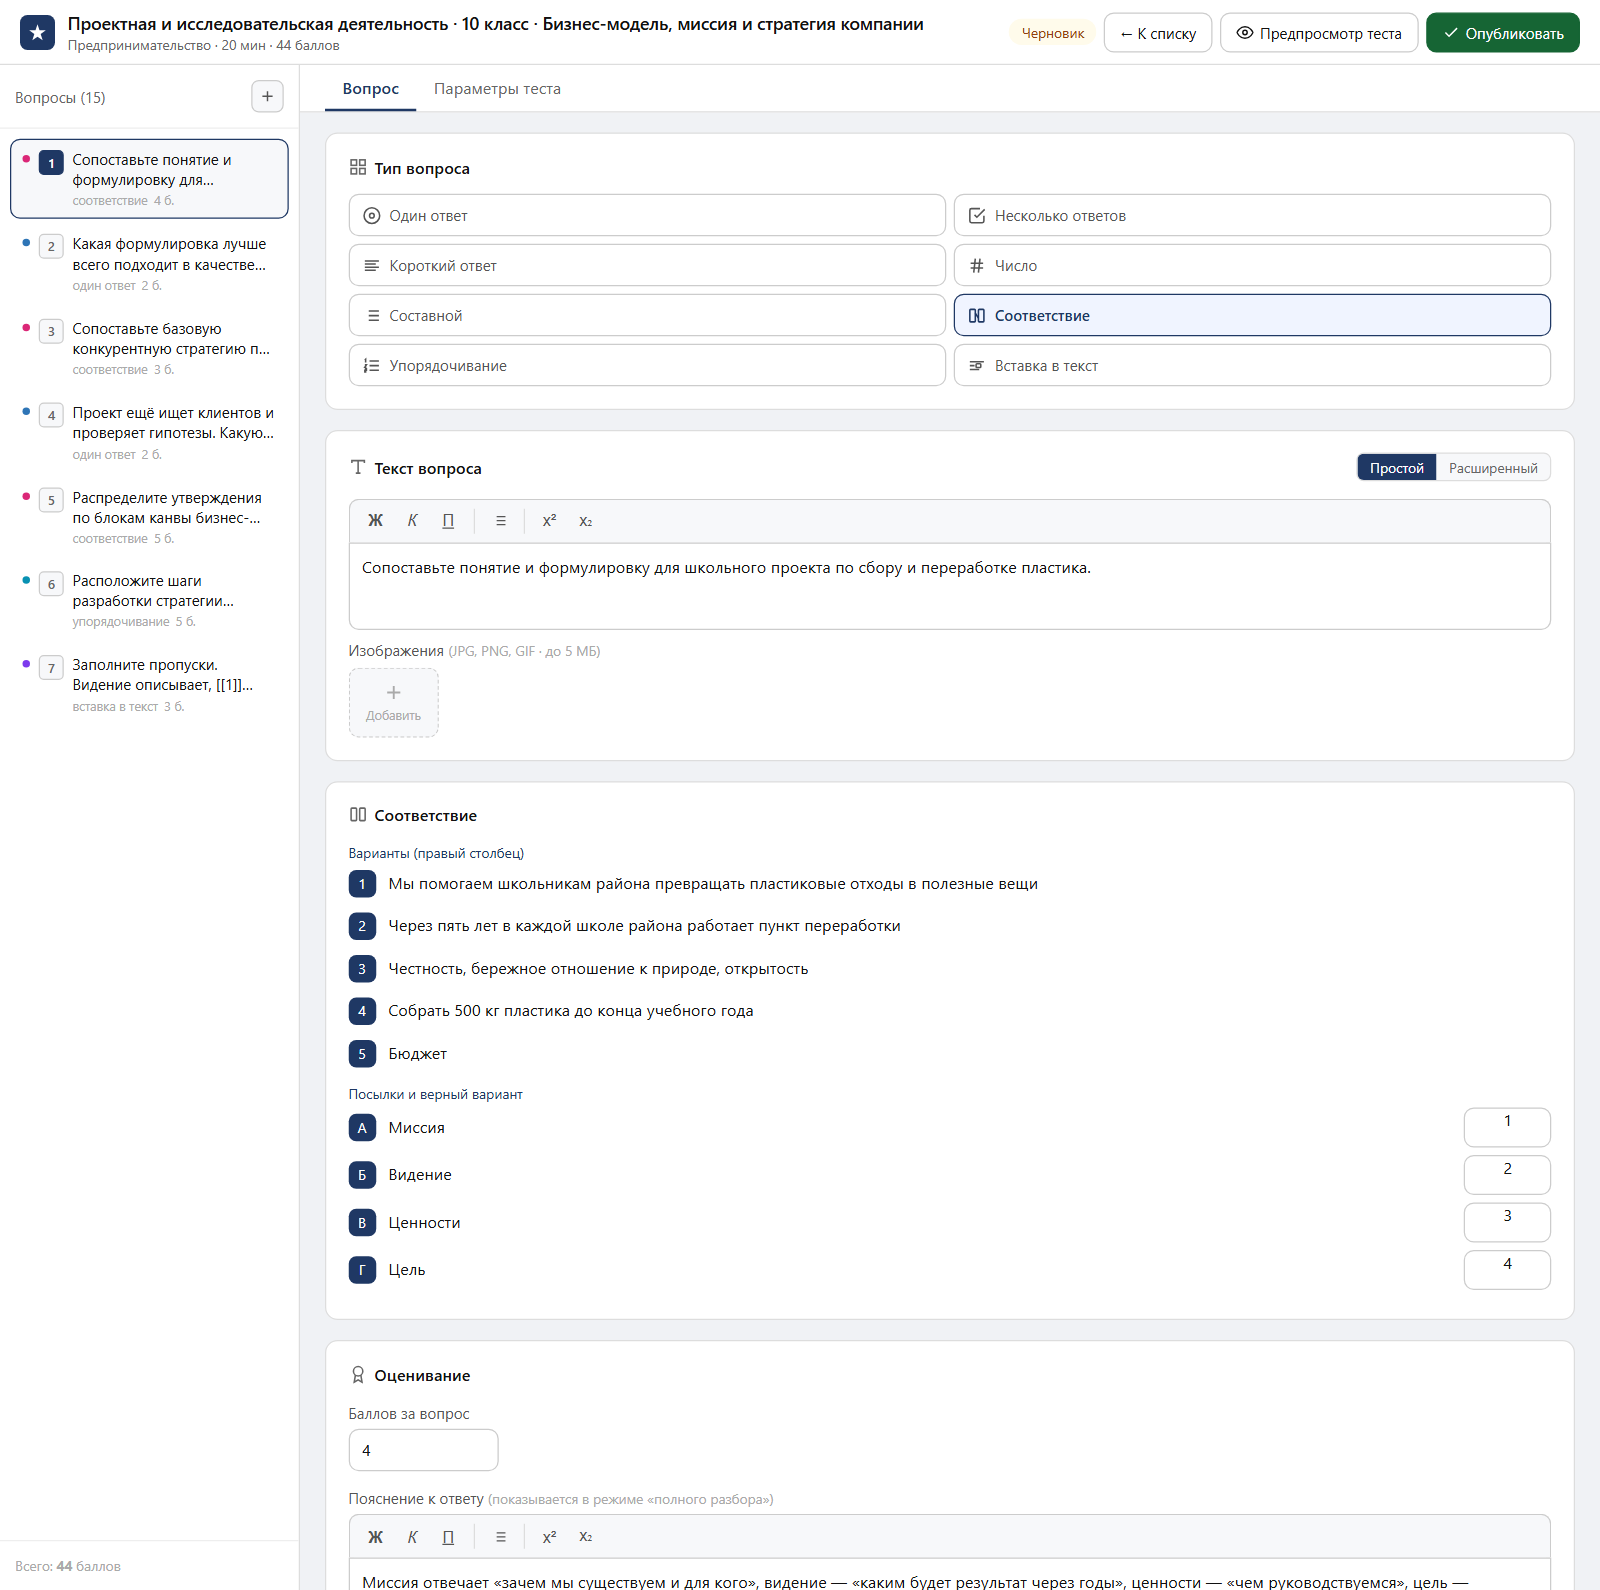Screen dimensions: 1600x1590
Task: Add image via the Добавить tile
Action: click(x=394, y=703)
